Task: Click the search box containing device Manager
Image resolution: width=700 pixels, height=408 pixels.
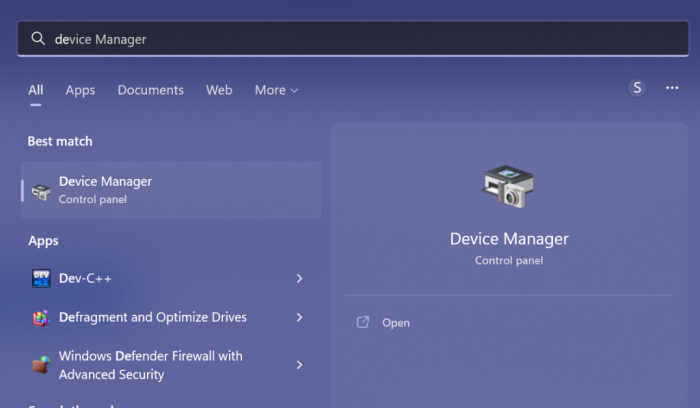Action: tap(353, 39)
